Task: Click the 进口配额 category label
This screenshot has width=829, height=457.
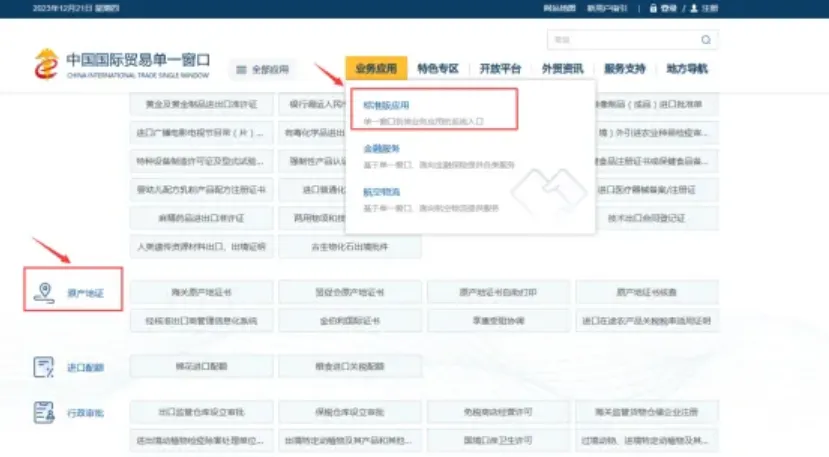Action: coord(85,368)
